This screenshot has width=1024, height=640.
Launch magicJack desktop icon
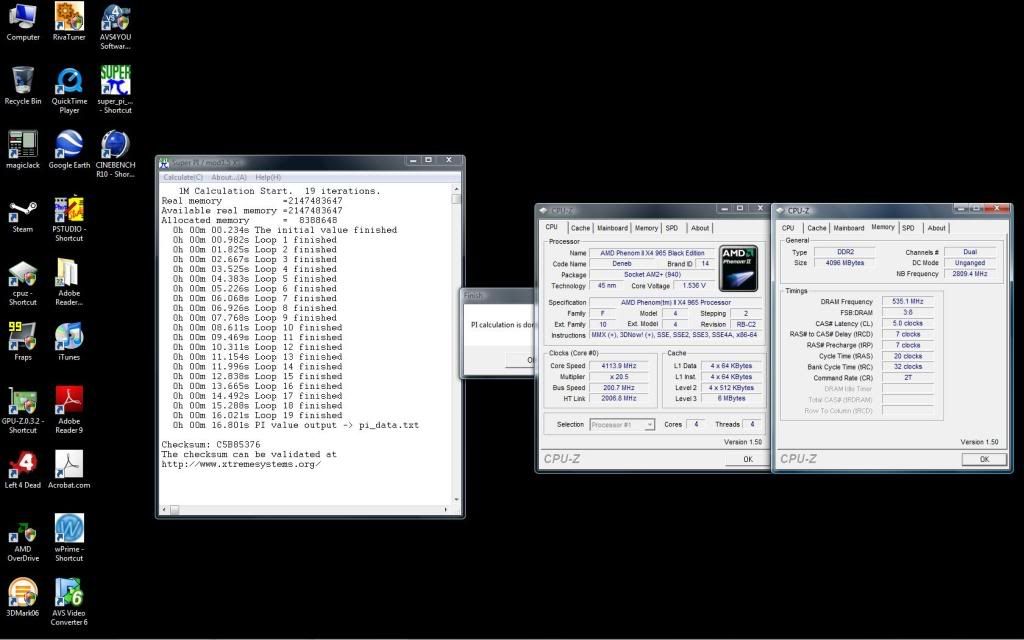(23, 150)
